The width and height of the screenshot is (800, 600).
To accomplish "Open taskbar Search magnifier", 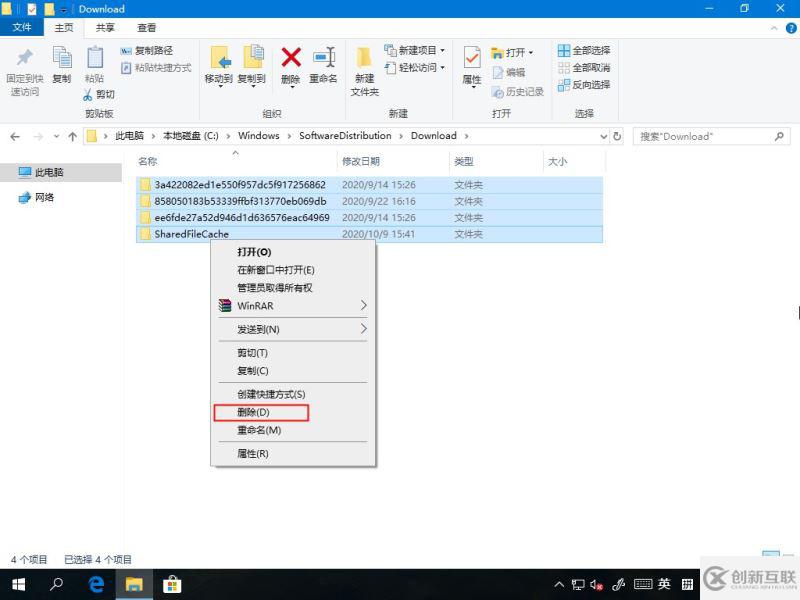I will point(57,584).
